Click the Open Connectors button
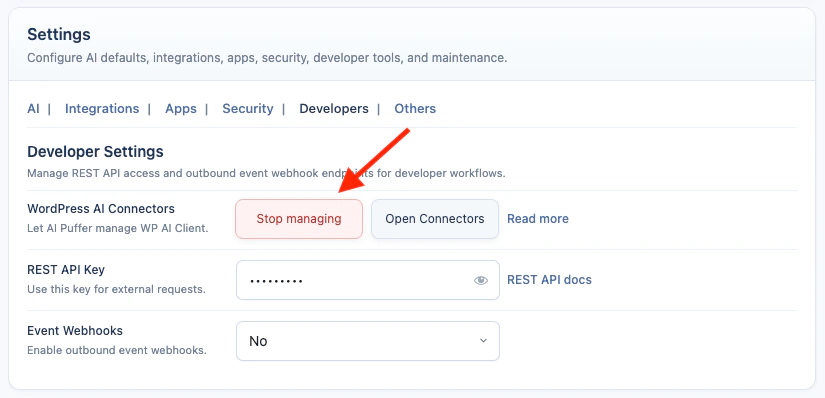The width and height of the screenshot is (825, 398). tap(435, 219)
